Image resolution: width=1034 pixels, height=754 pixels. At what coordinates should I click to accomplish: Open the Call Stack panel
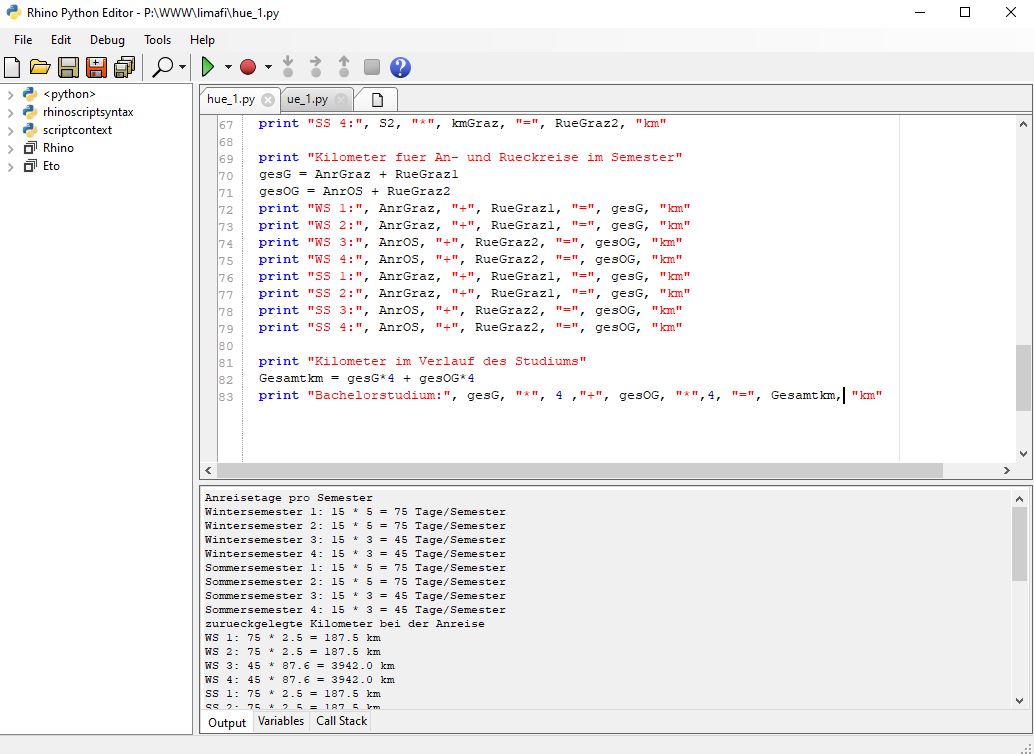[340, 721]
